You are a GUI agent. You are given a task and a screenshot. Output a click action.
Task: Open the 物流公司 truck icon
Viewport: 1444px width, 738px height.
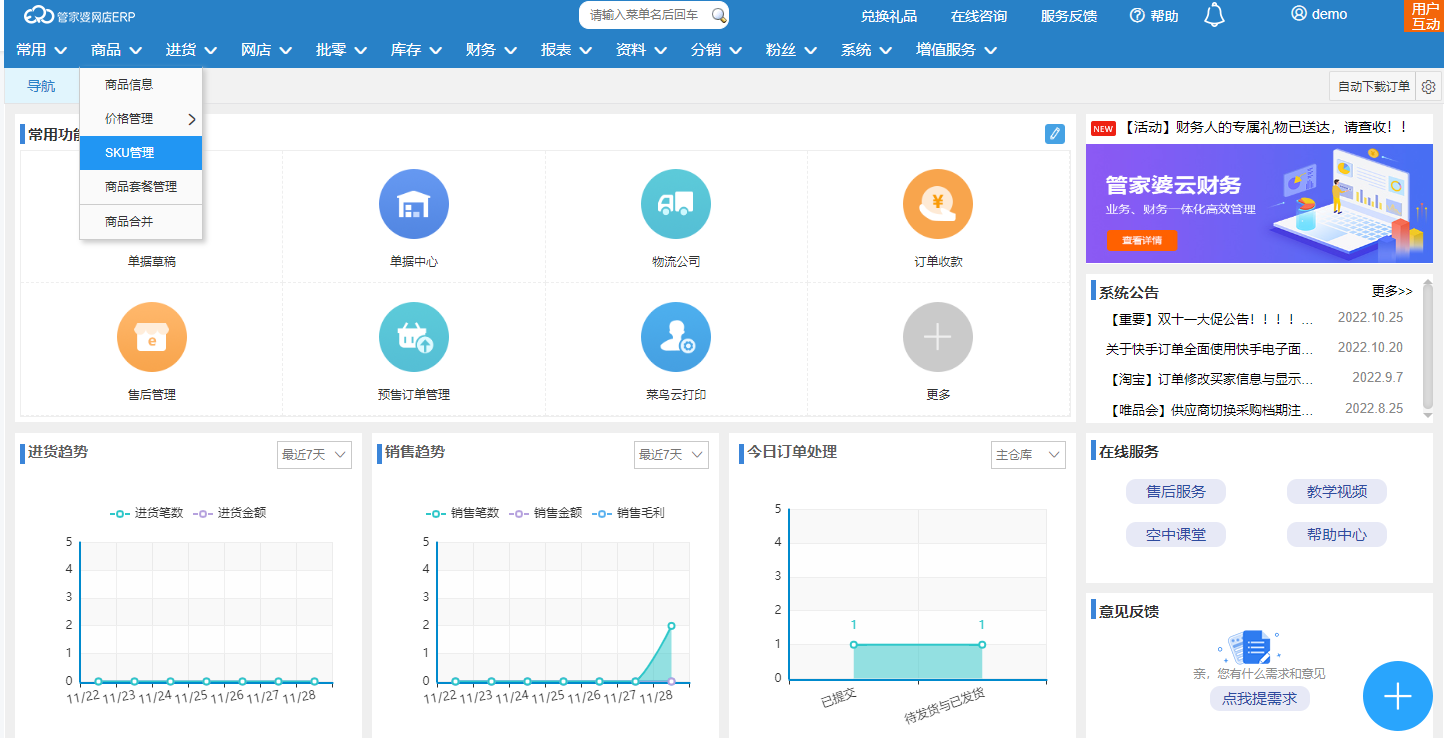click(x=675, y=205)
